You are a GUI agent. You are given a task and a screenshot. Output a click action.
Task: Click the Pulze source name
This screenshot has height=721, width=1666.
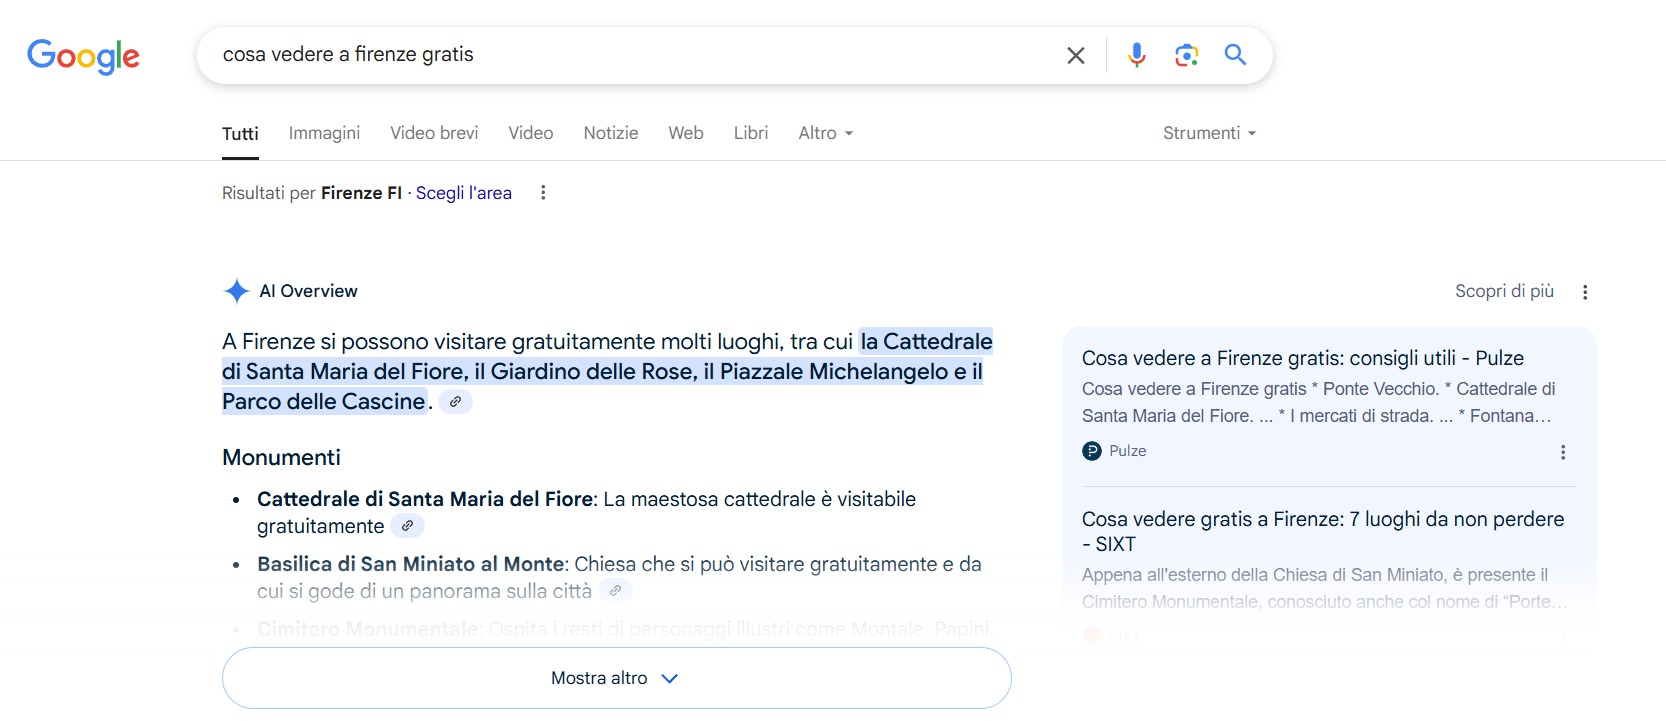coord(1128,451)
